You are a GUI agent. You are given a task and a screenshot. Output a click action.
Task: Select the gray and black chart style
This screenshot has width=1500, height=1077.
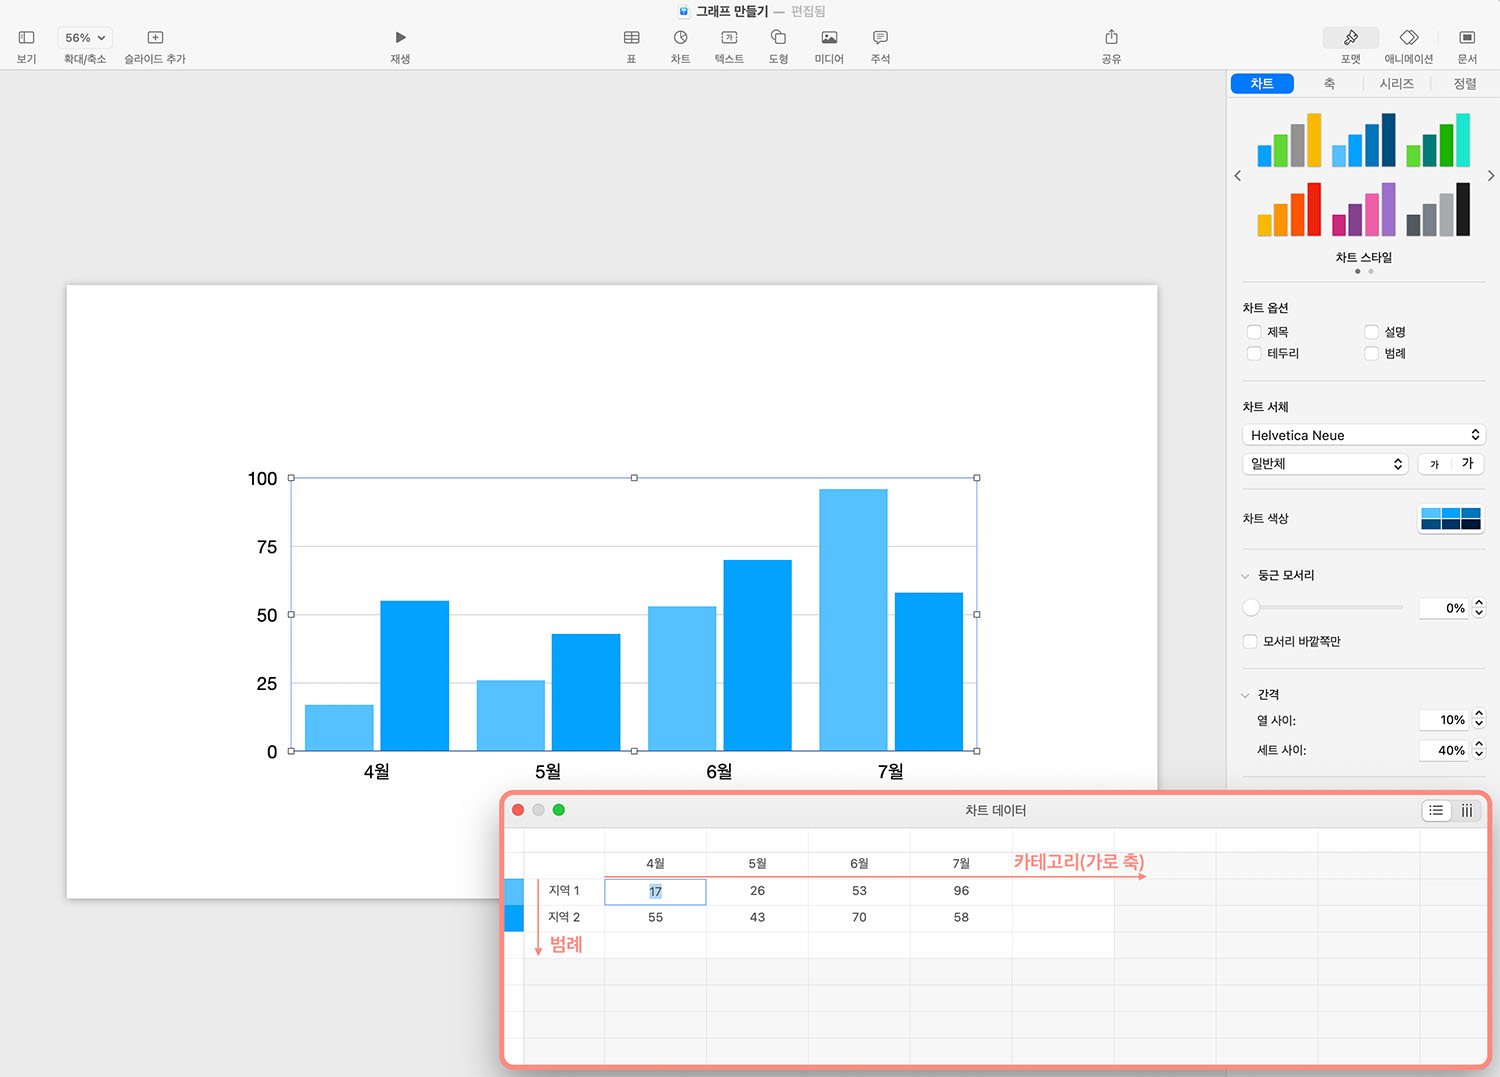1438,209
